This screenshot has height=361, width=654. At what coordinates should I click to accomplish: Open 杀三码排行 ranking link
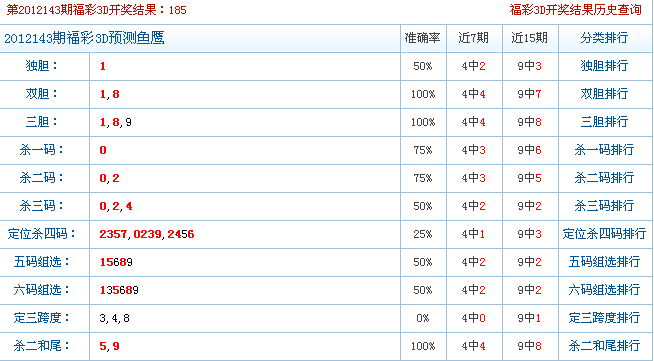pyautogui.click(x=604, y=206)
